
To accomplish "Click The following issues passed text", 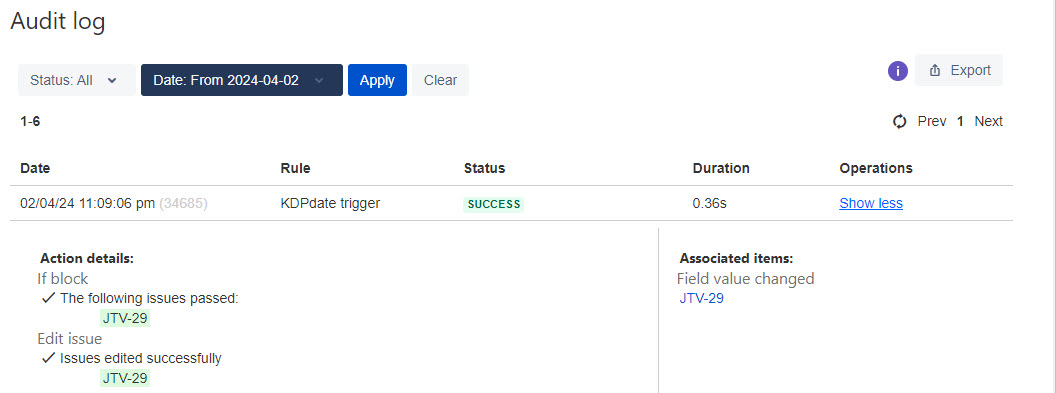I will [x=149, y=298].
